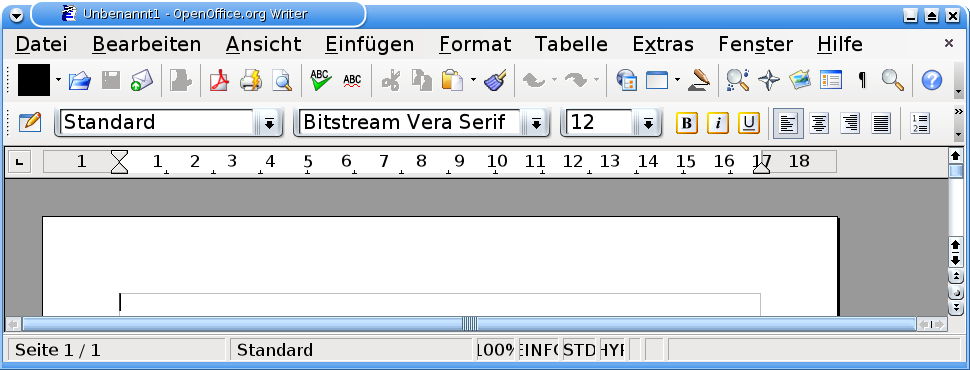This screenshot has height=370, width=970.
Task: Open the Styles and Formatting window icon
Action: click(30, 122)
